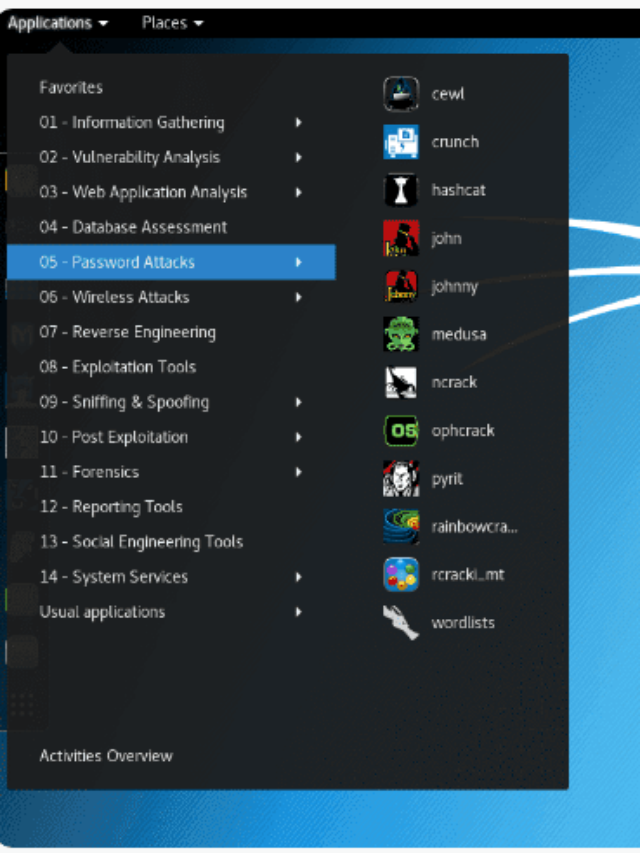This screenshot has height=853, width=640.
Task: Open Usual applications category
Action: (171, 611)
